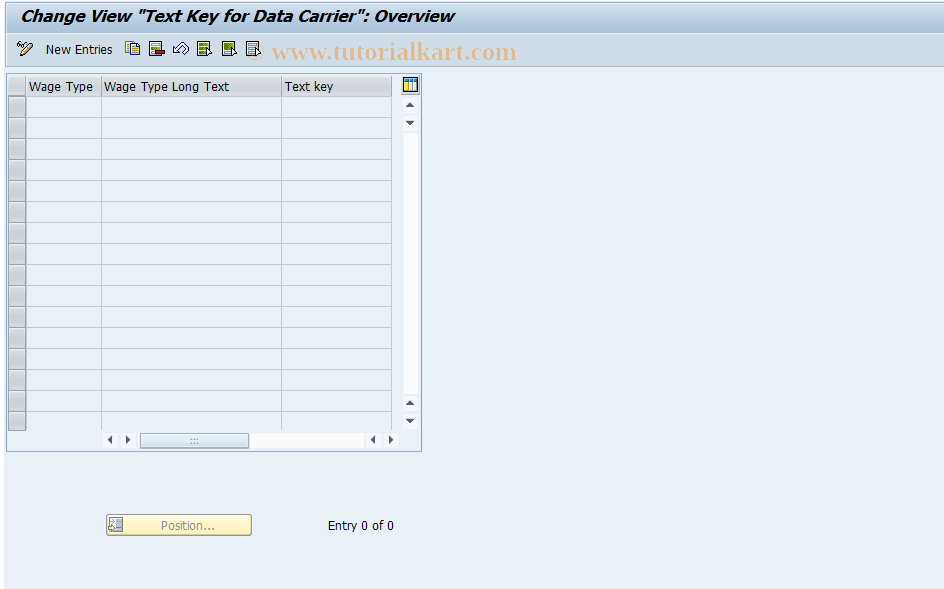Click the left arrow at the horizontal scrollbar end
This screenshot has height=589, width=944.
click(x=373, y=440)
